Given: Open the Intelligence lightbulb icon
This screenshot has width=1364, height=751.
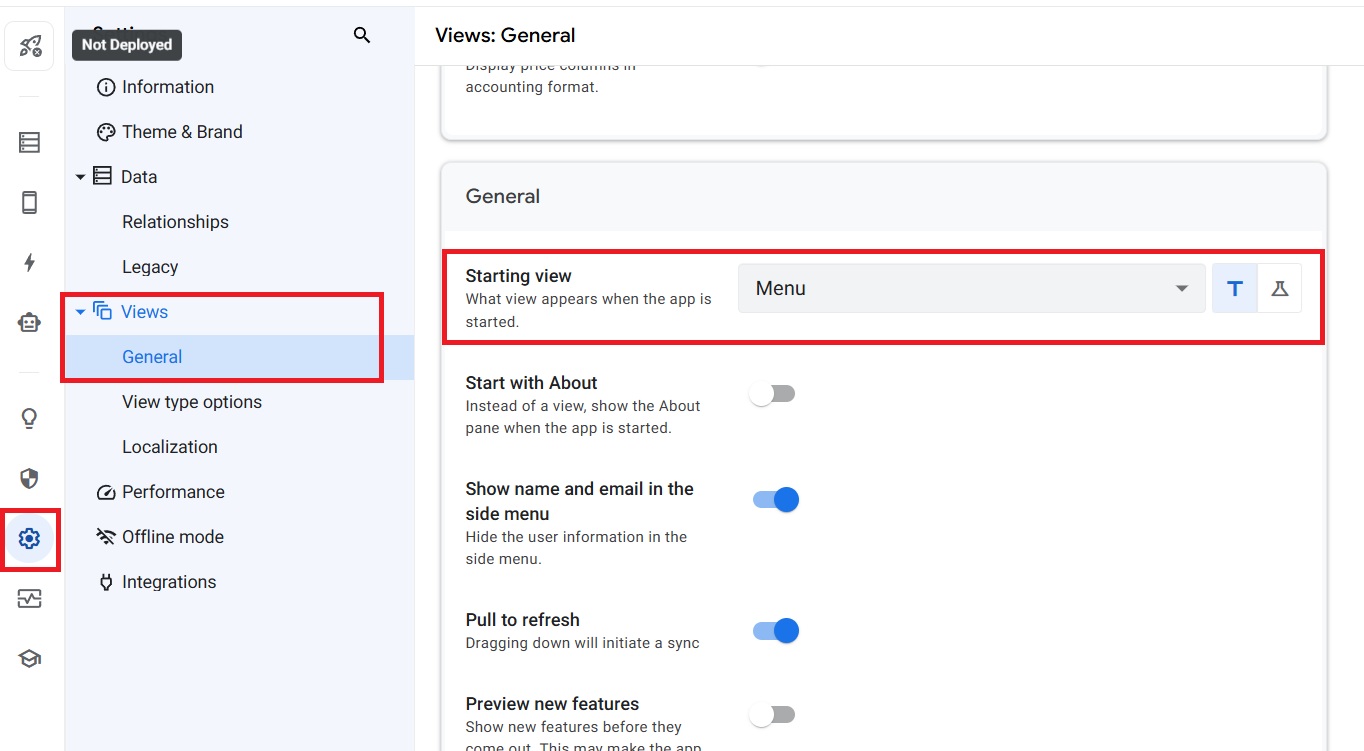Looking at the screenshot, I should (x=29, y=418).
